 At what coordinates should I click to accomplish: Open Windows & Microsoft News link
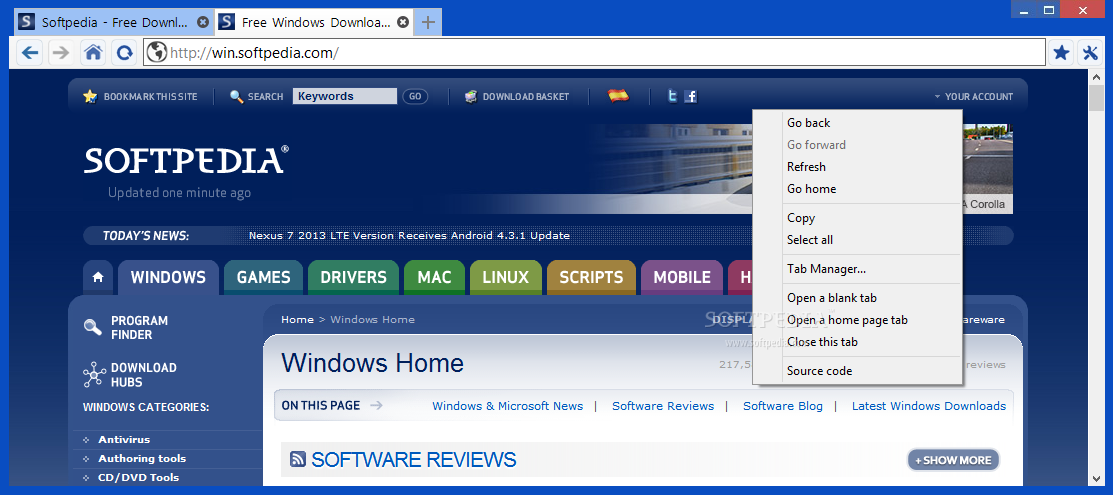(508, 406)
